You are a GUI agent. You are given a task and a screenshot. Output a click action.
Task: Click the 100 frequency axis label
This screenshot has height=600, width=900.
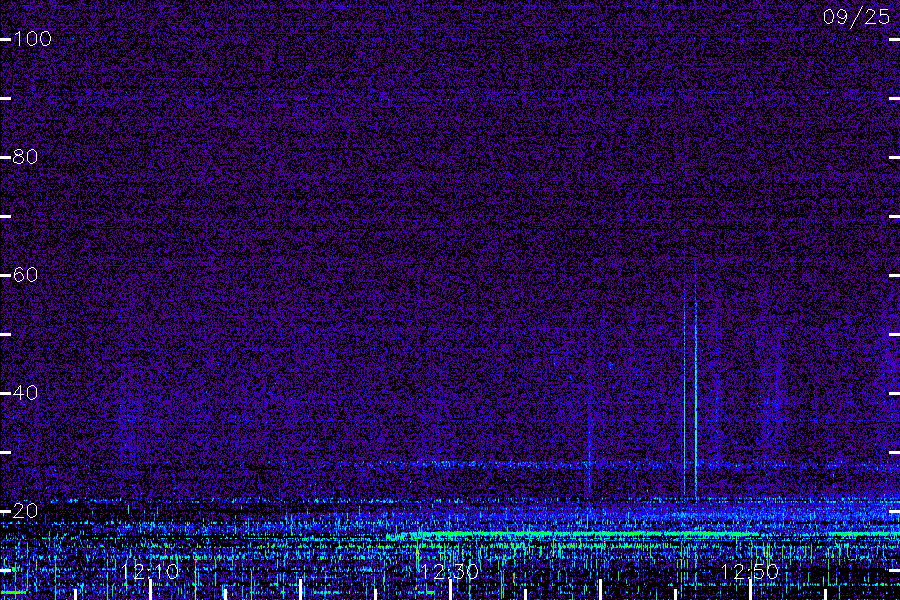pos(32,39)
